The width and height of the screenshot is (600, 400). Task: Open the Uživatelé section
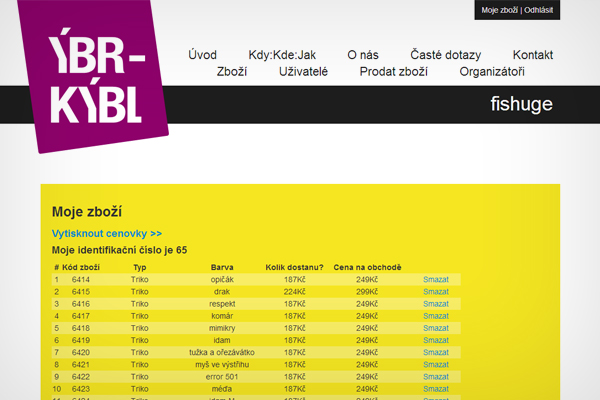point(303,72)
